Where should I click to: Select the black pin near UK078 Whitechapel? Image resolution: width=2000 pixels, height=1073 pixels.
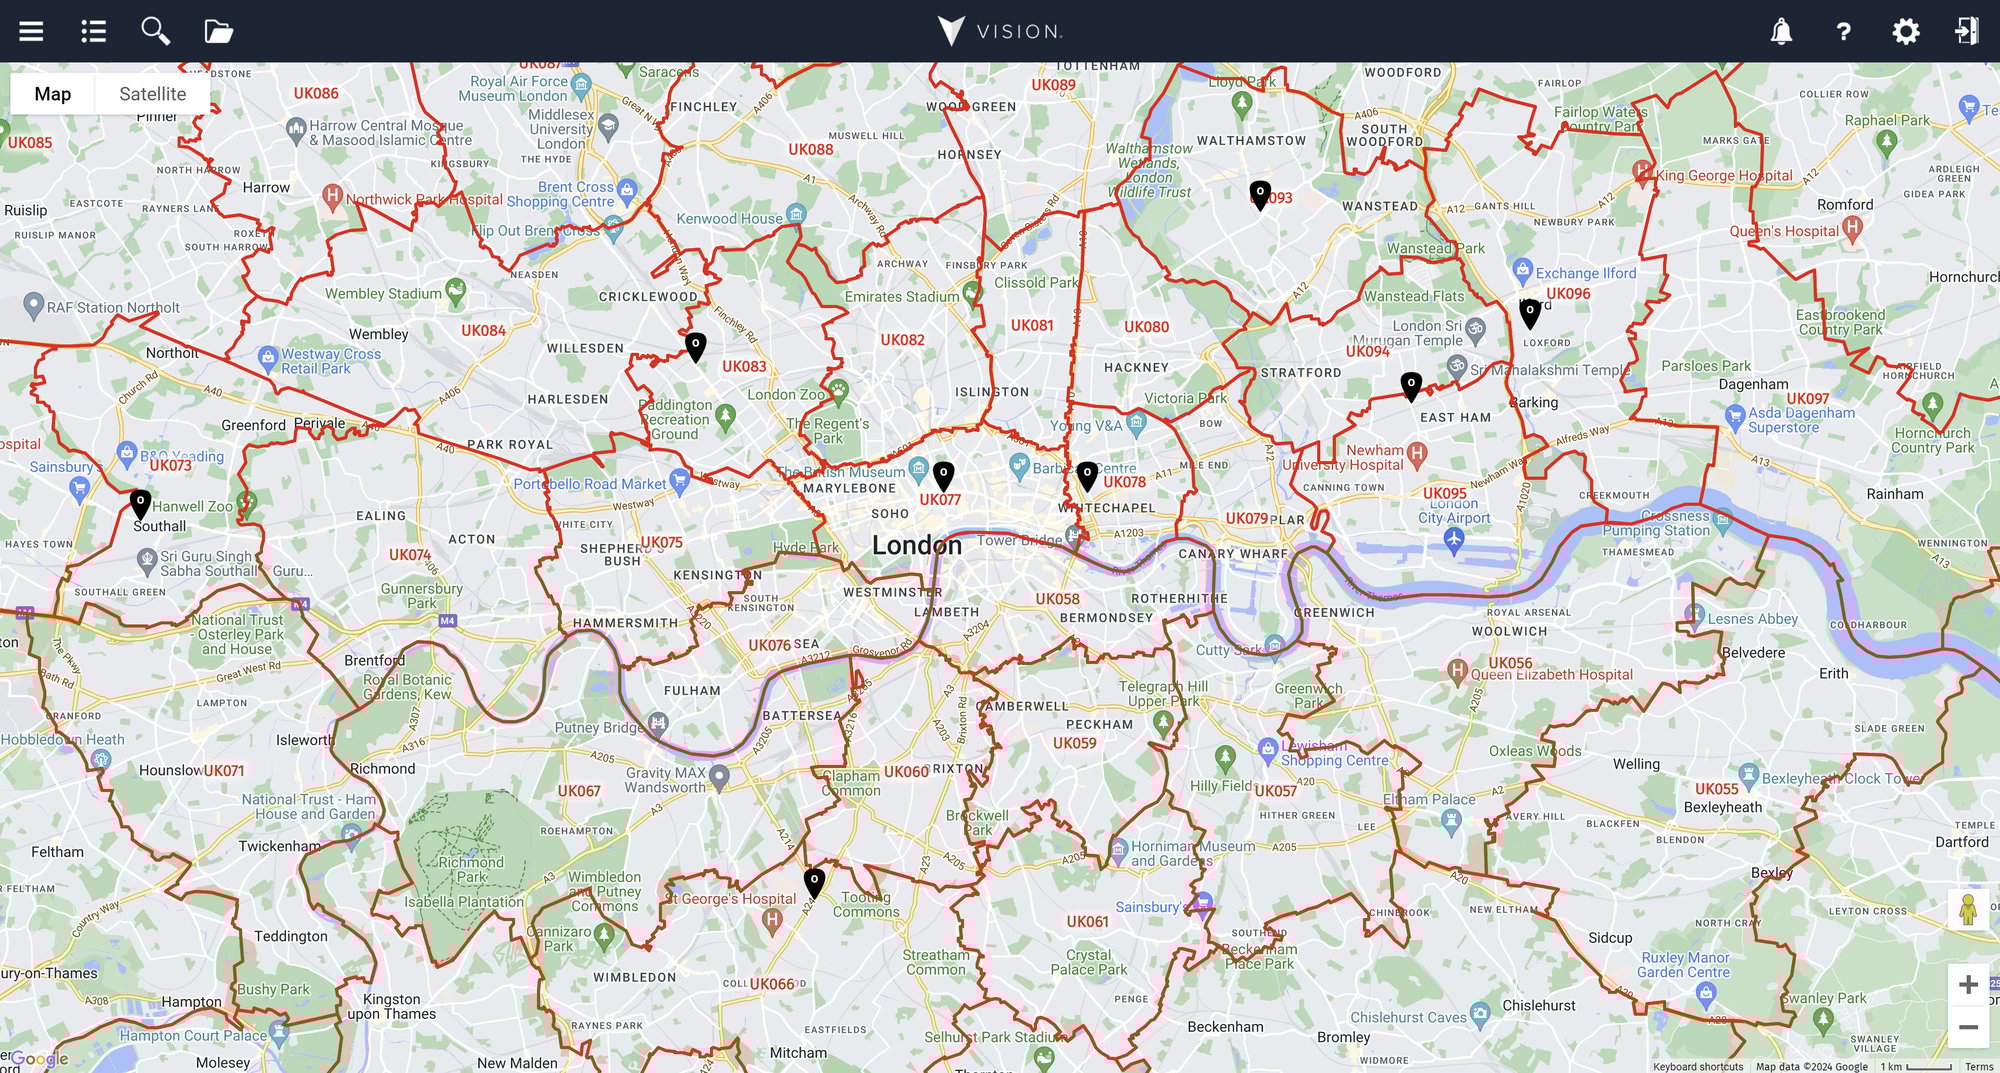tap(1087, 476)
